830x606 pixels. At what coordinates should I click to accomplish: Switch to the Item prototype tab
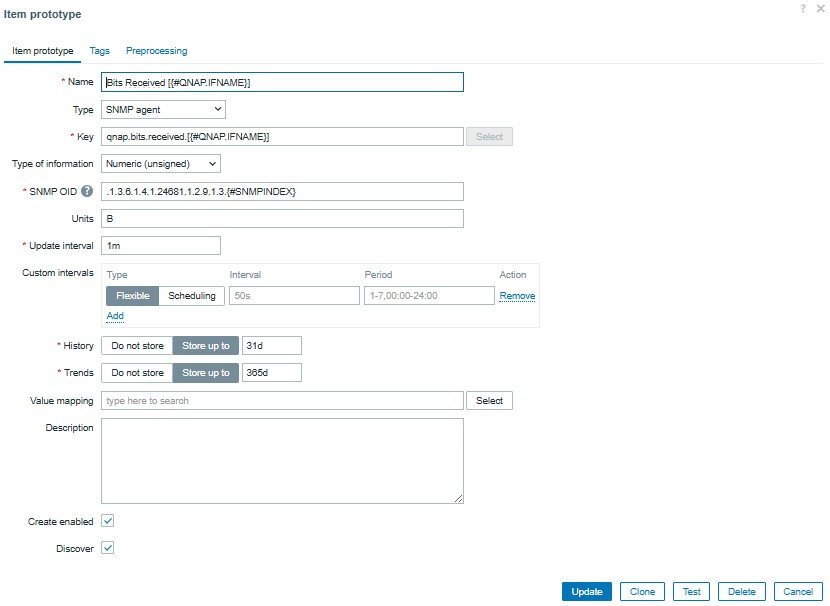coord(43,51)
